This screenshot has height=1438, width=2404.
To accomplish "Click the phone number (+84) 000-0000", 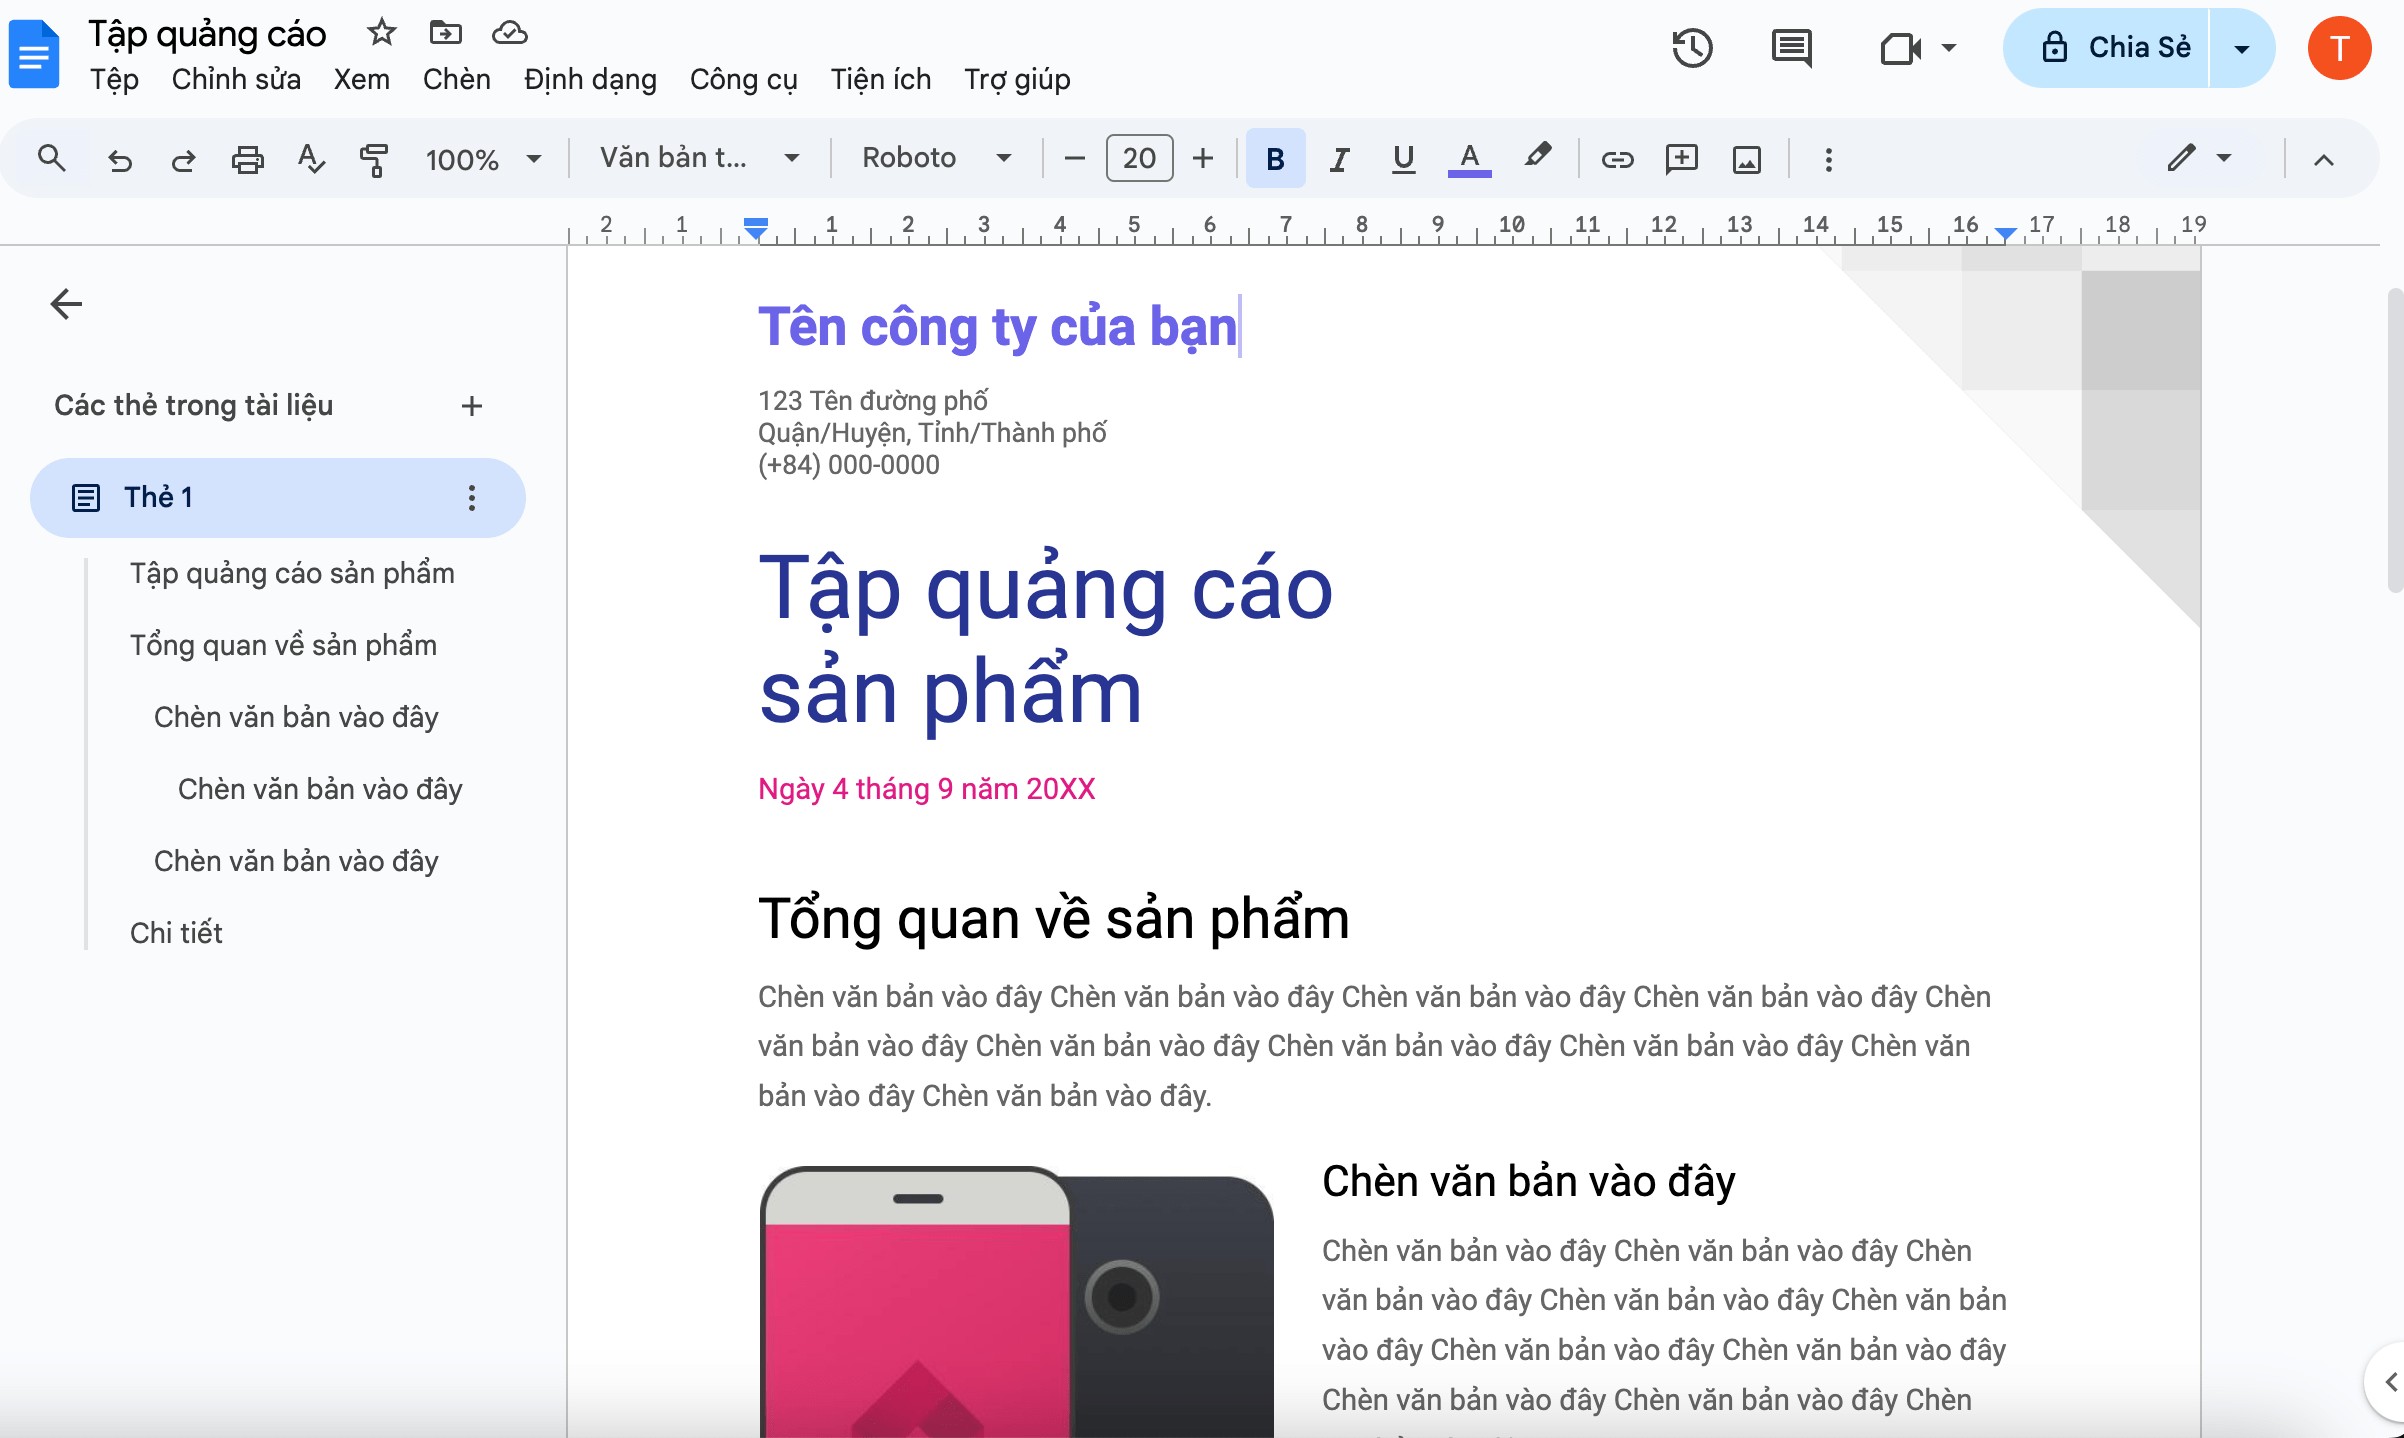I will [849, 465].
